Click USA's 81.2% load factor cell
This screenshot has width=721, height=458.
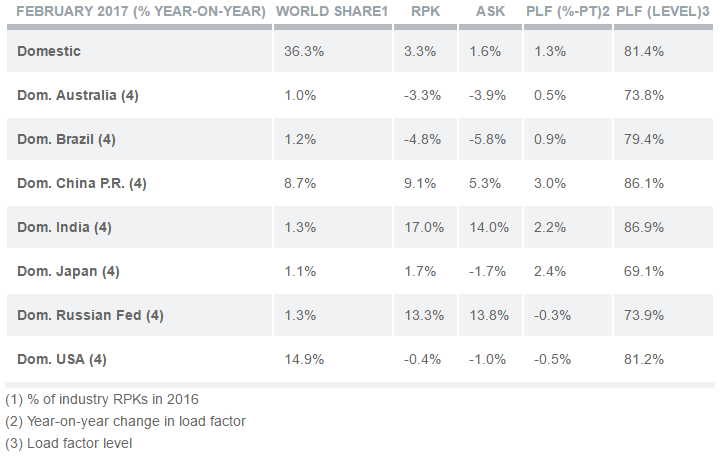coord(644,359)
